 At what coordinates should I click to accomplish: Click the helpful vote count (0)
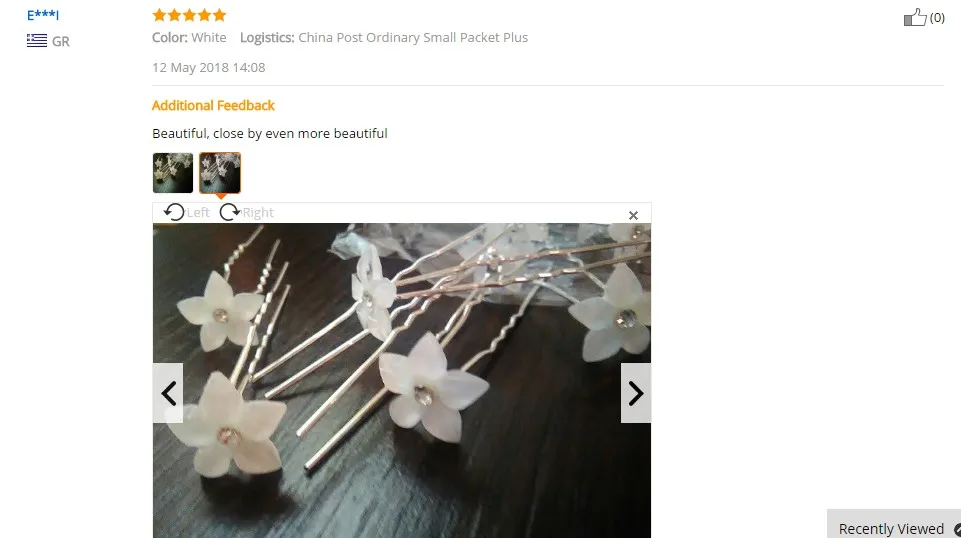click(937, 18)
